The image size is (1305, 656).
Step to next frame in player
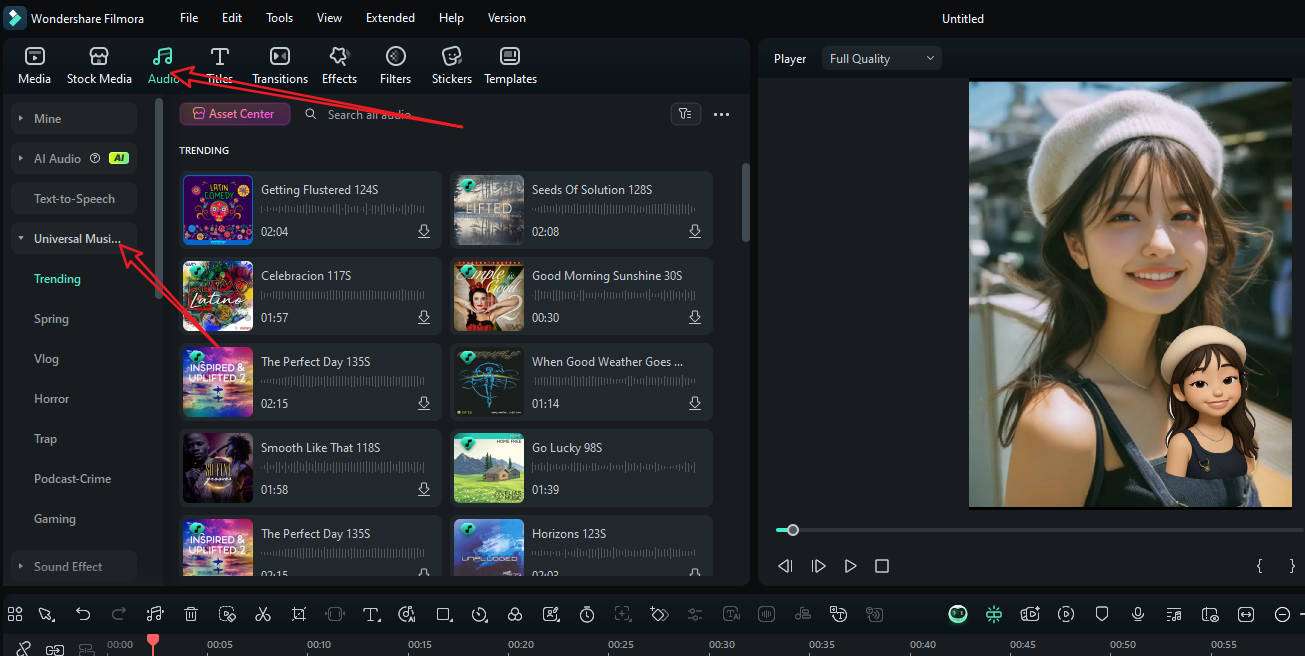pyautogui.click(x=818, y=566)
